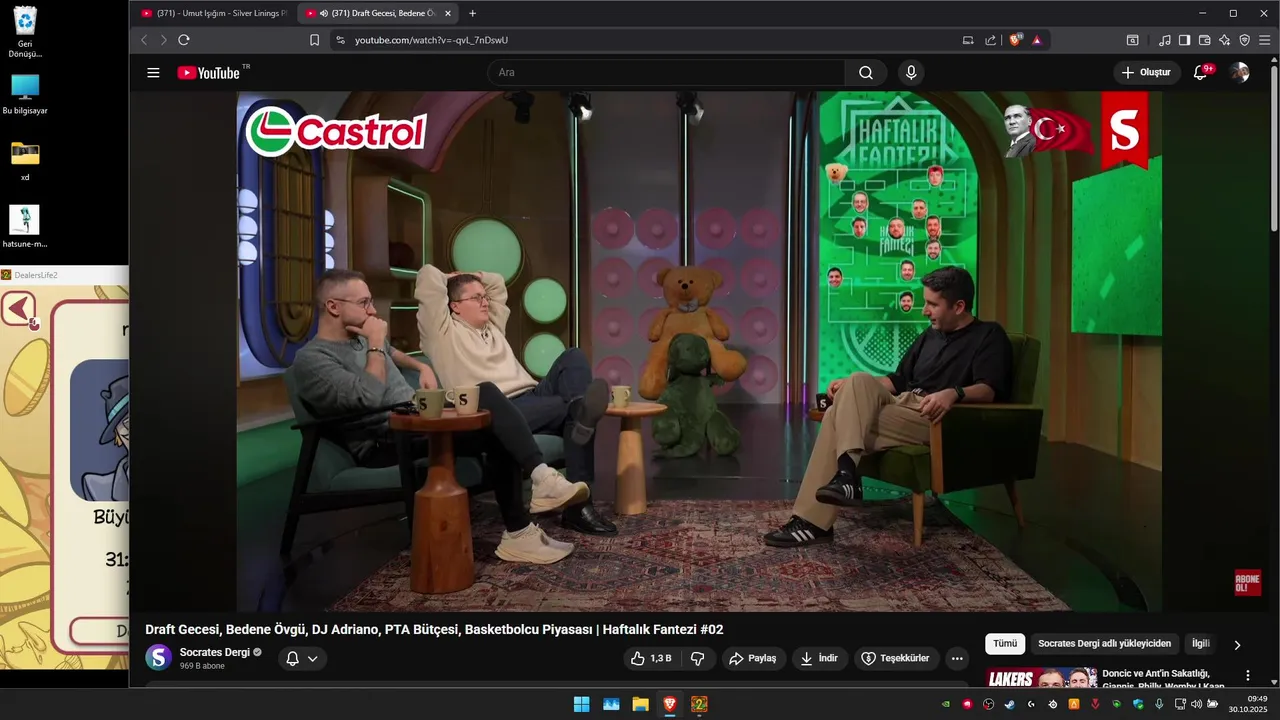Screen dimensions: 1280x720
Task: Toggle the Brave sidebar panel
Action: point(1184,40)
